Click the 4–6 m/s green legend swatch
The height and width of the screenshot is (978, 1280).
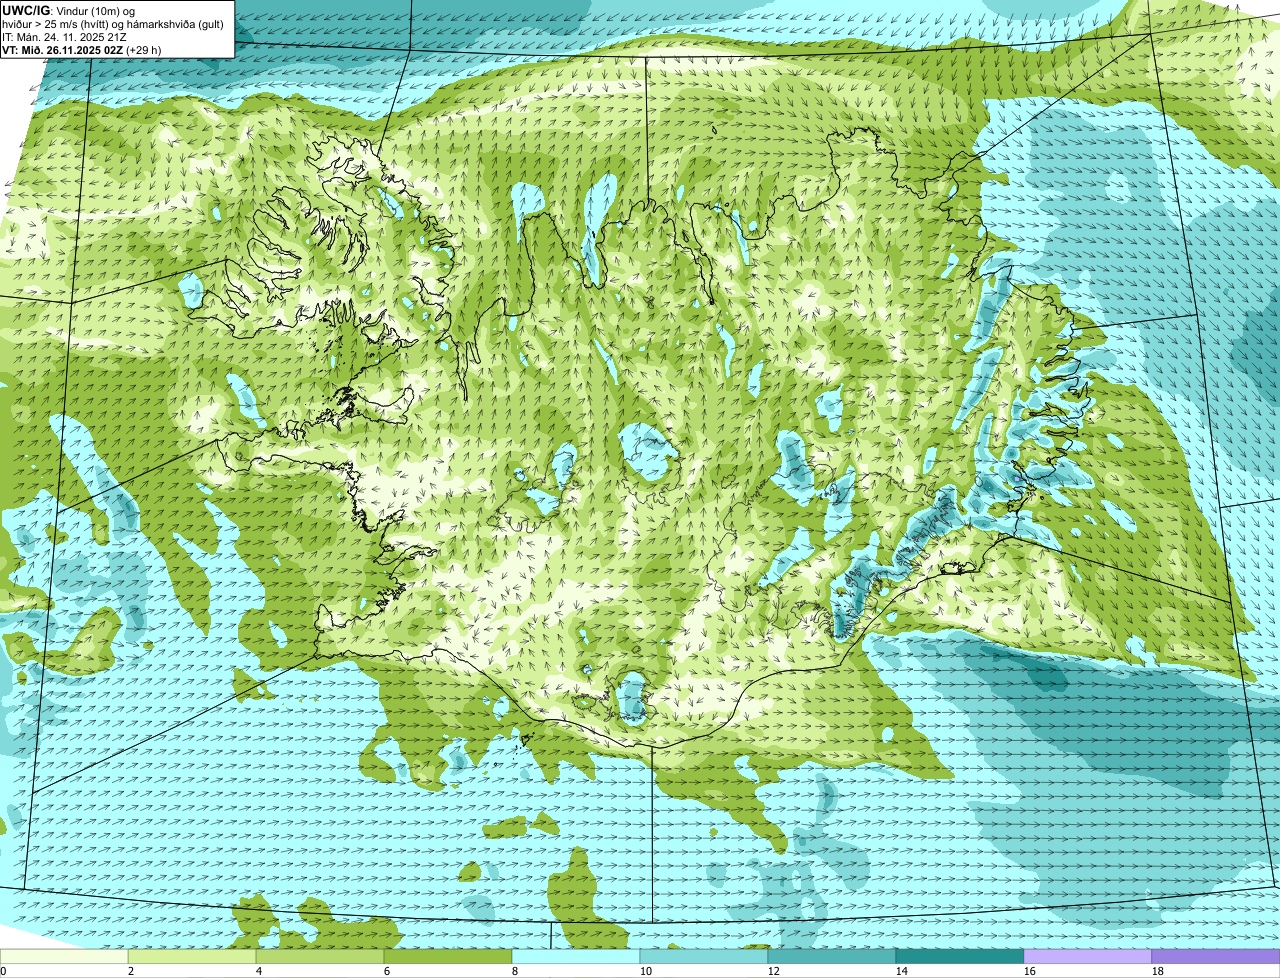[x=320, y=957]
